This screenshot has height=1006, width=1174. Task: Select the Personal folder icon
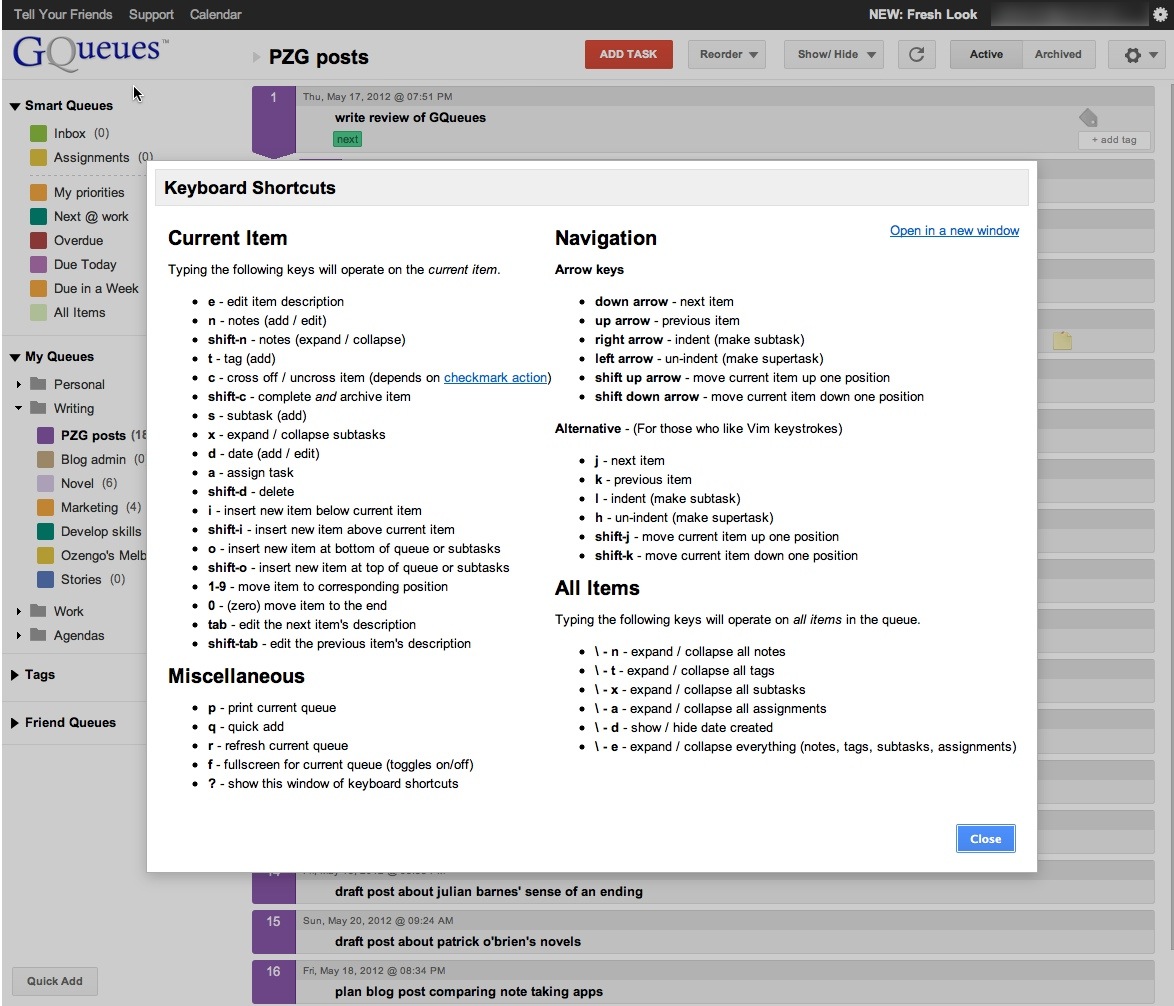point(39,384)
